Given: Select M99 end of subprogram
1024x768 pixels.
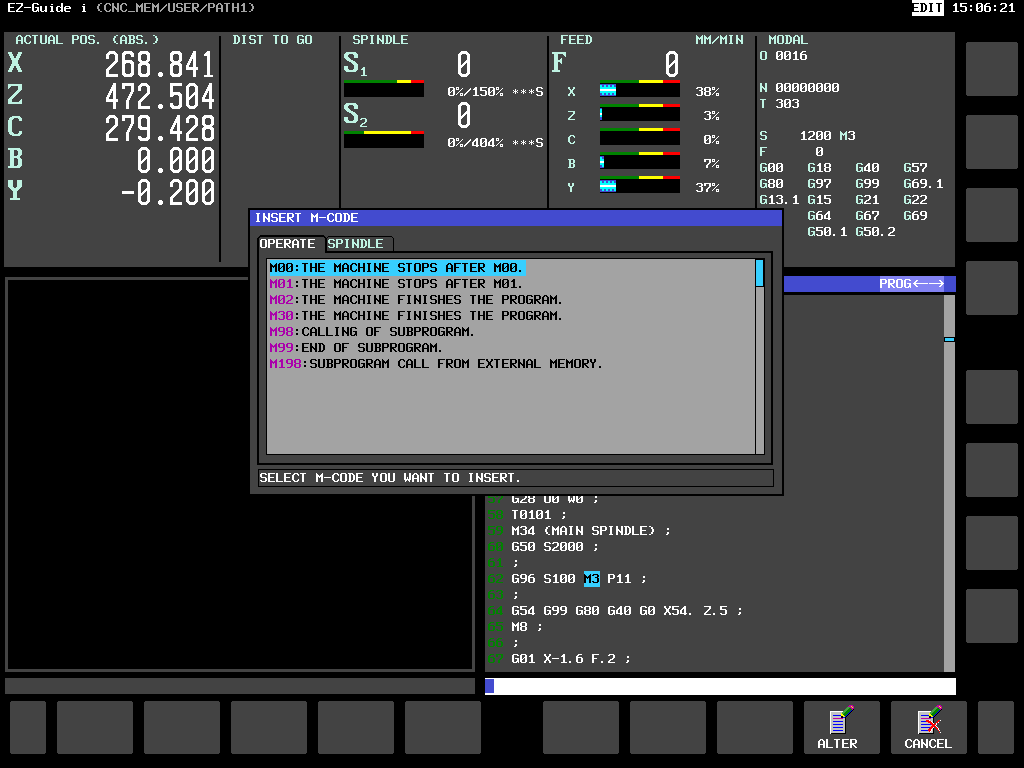Looking at the screenshot, I should tap(356, 347).
